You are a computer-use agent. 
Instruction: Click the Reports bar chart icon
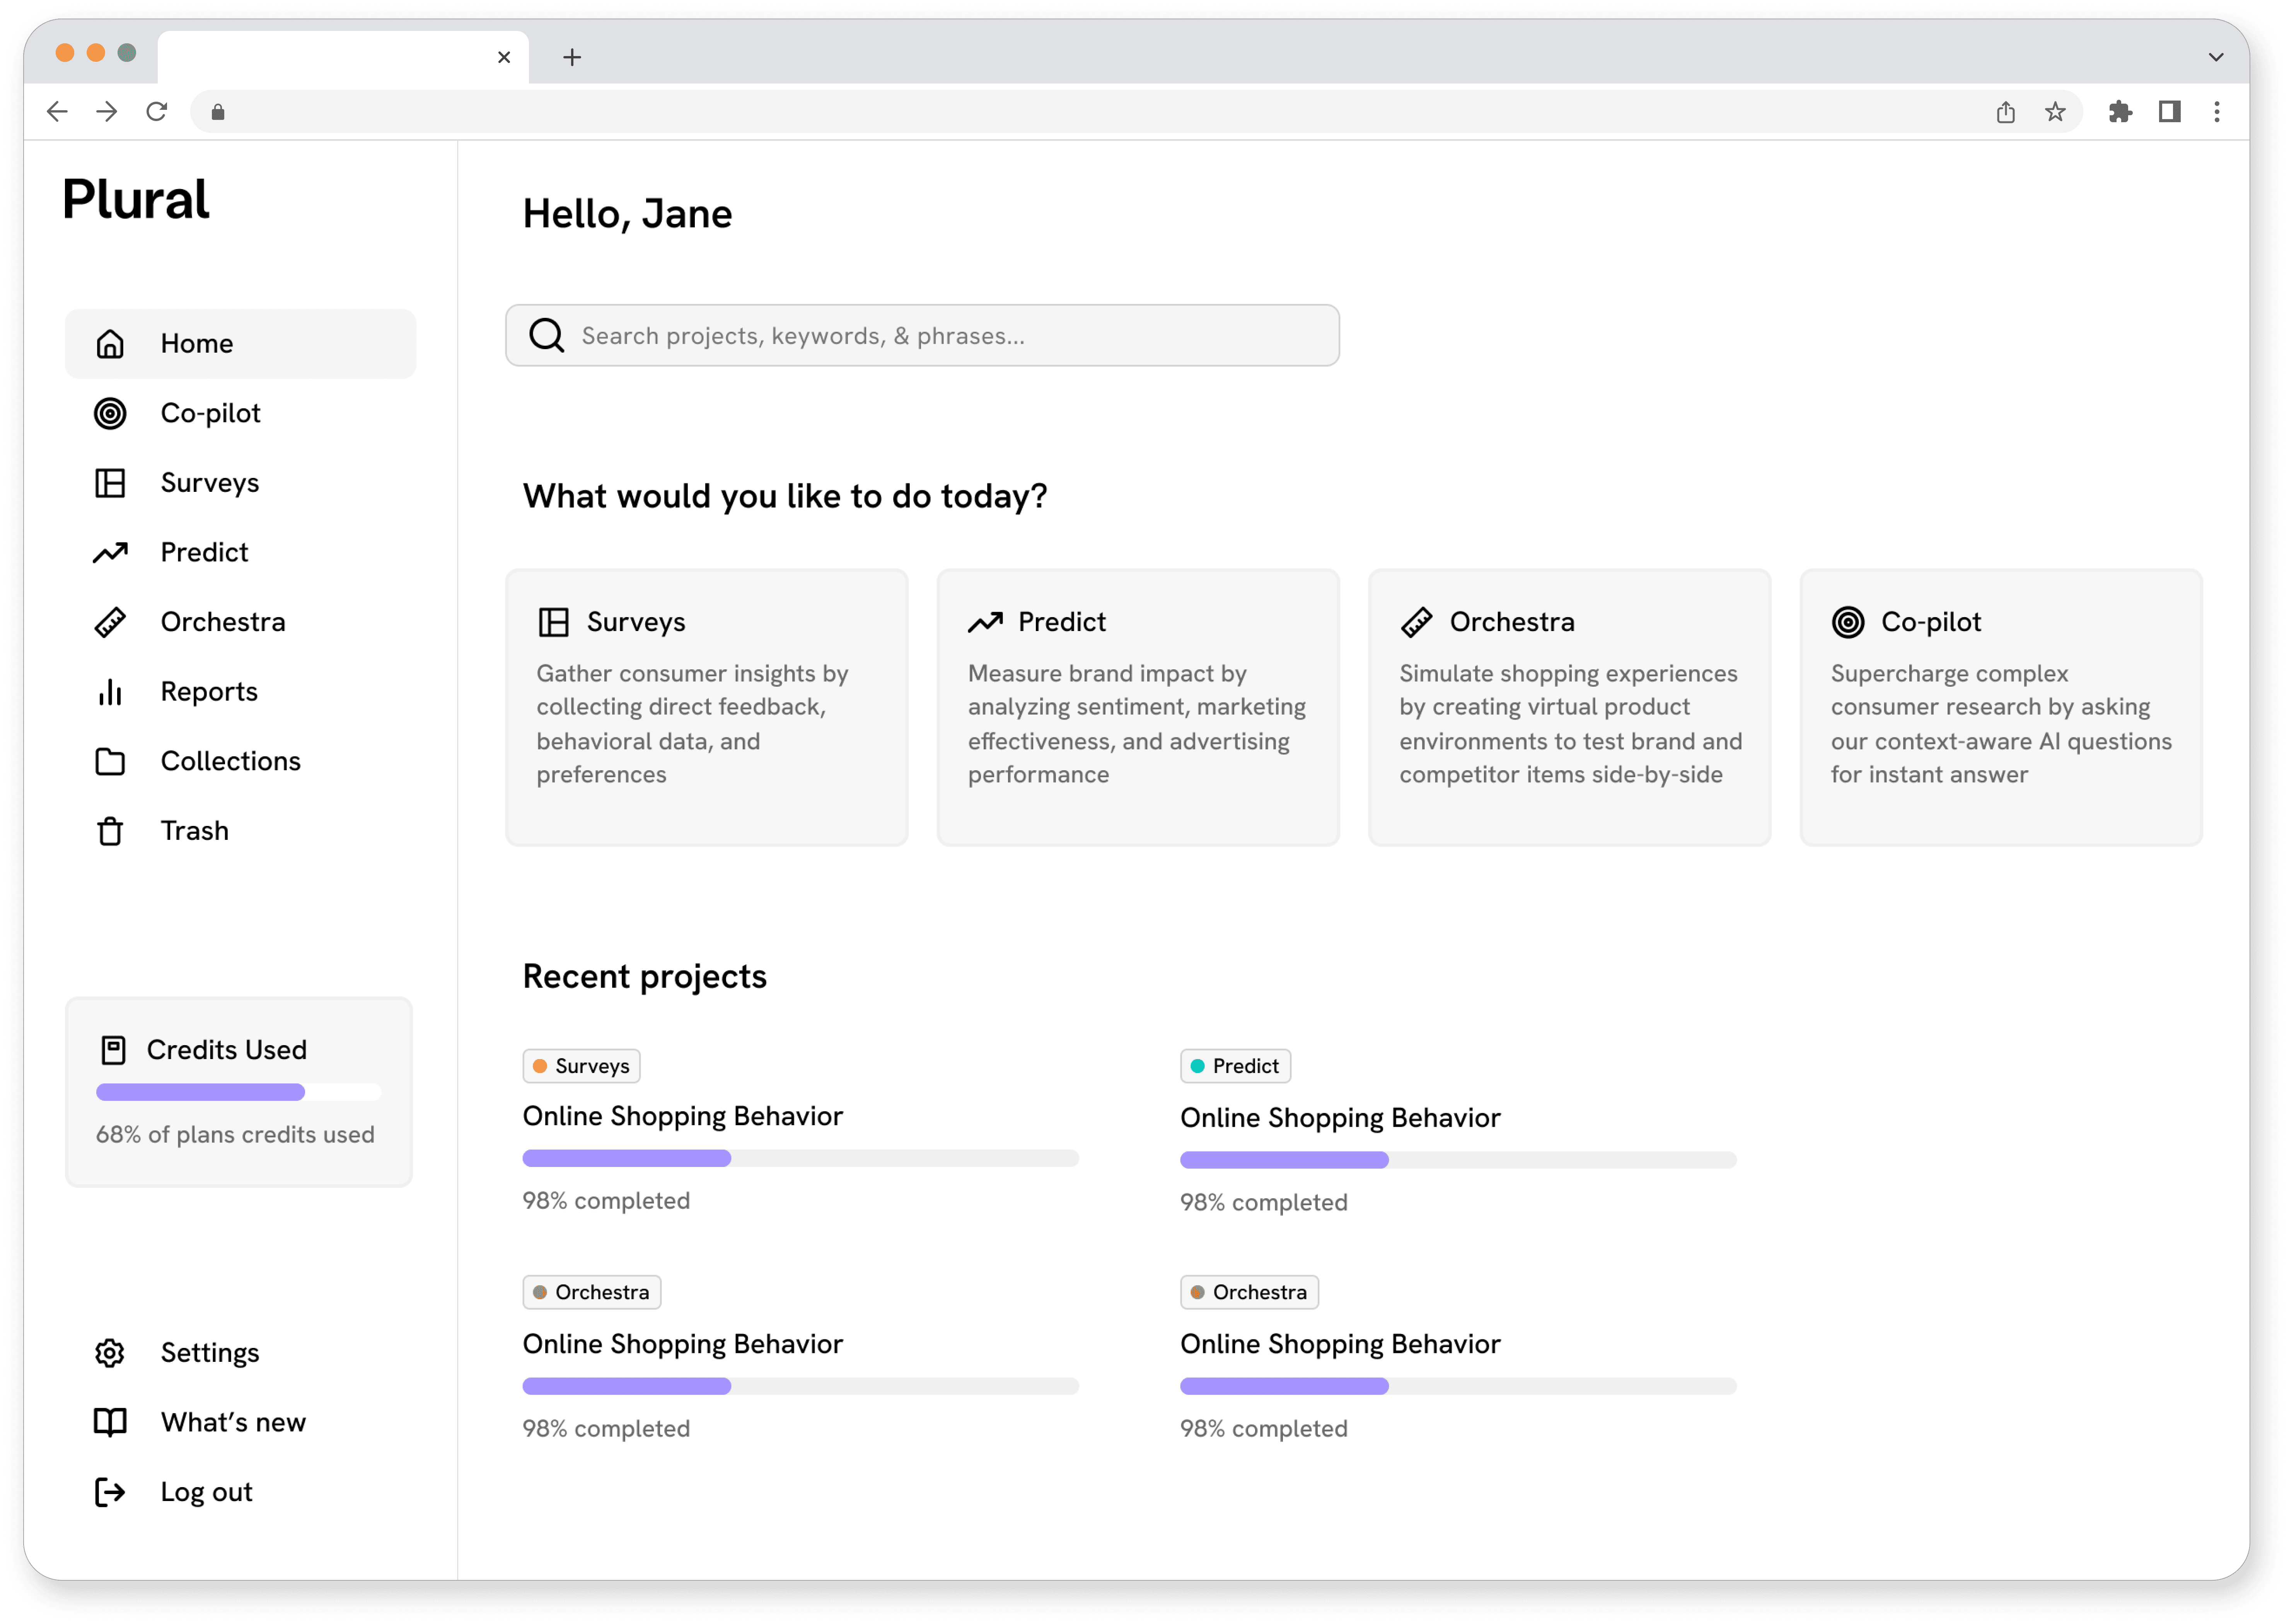[110, 692]
